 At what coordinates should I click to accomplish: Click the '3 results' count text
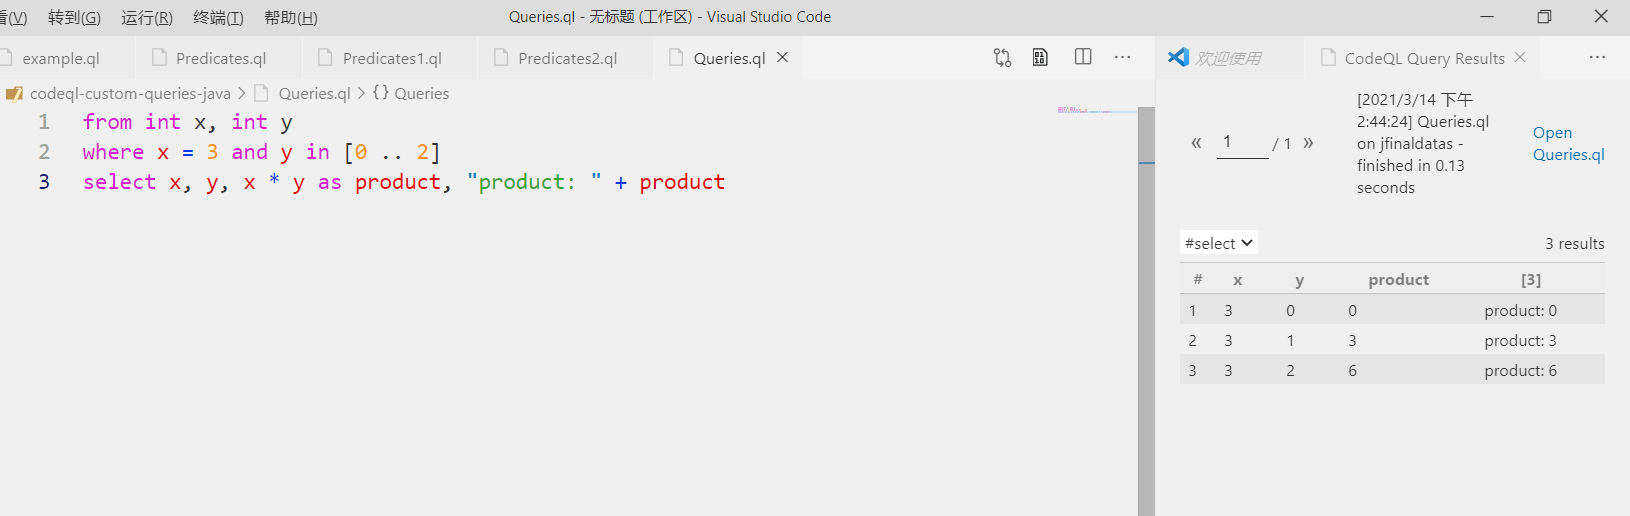pyautogui.click(x=1574, y=243)
